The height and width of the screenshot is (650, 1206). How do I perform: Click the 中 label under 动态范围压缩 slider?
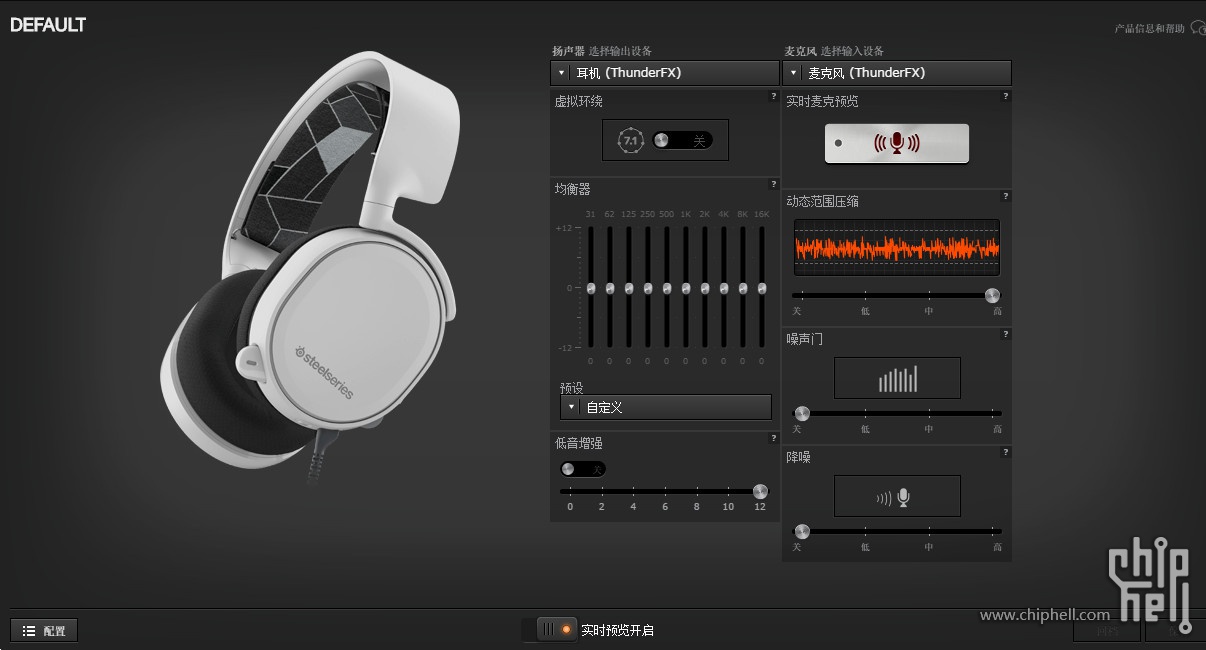[929, 311]
